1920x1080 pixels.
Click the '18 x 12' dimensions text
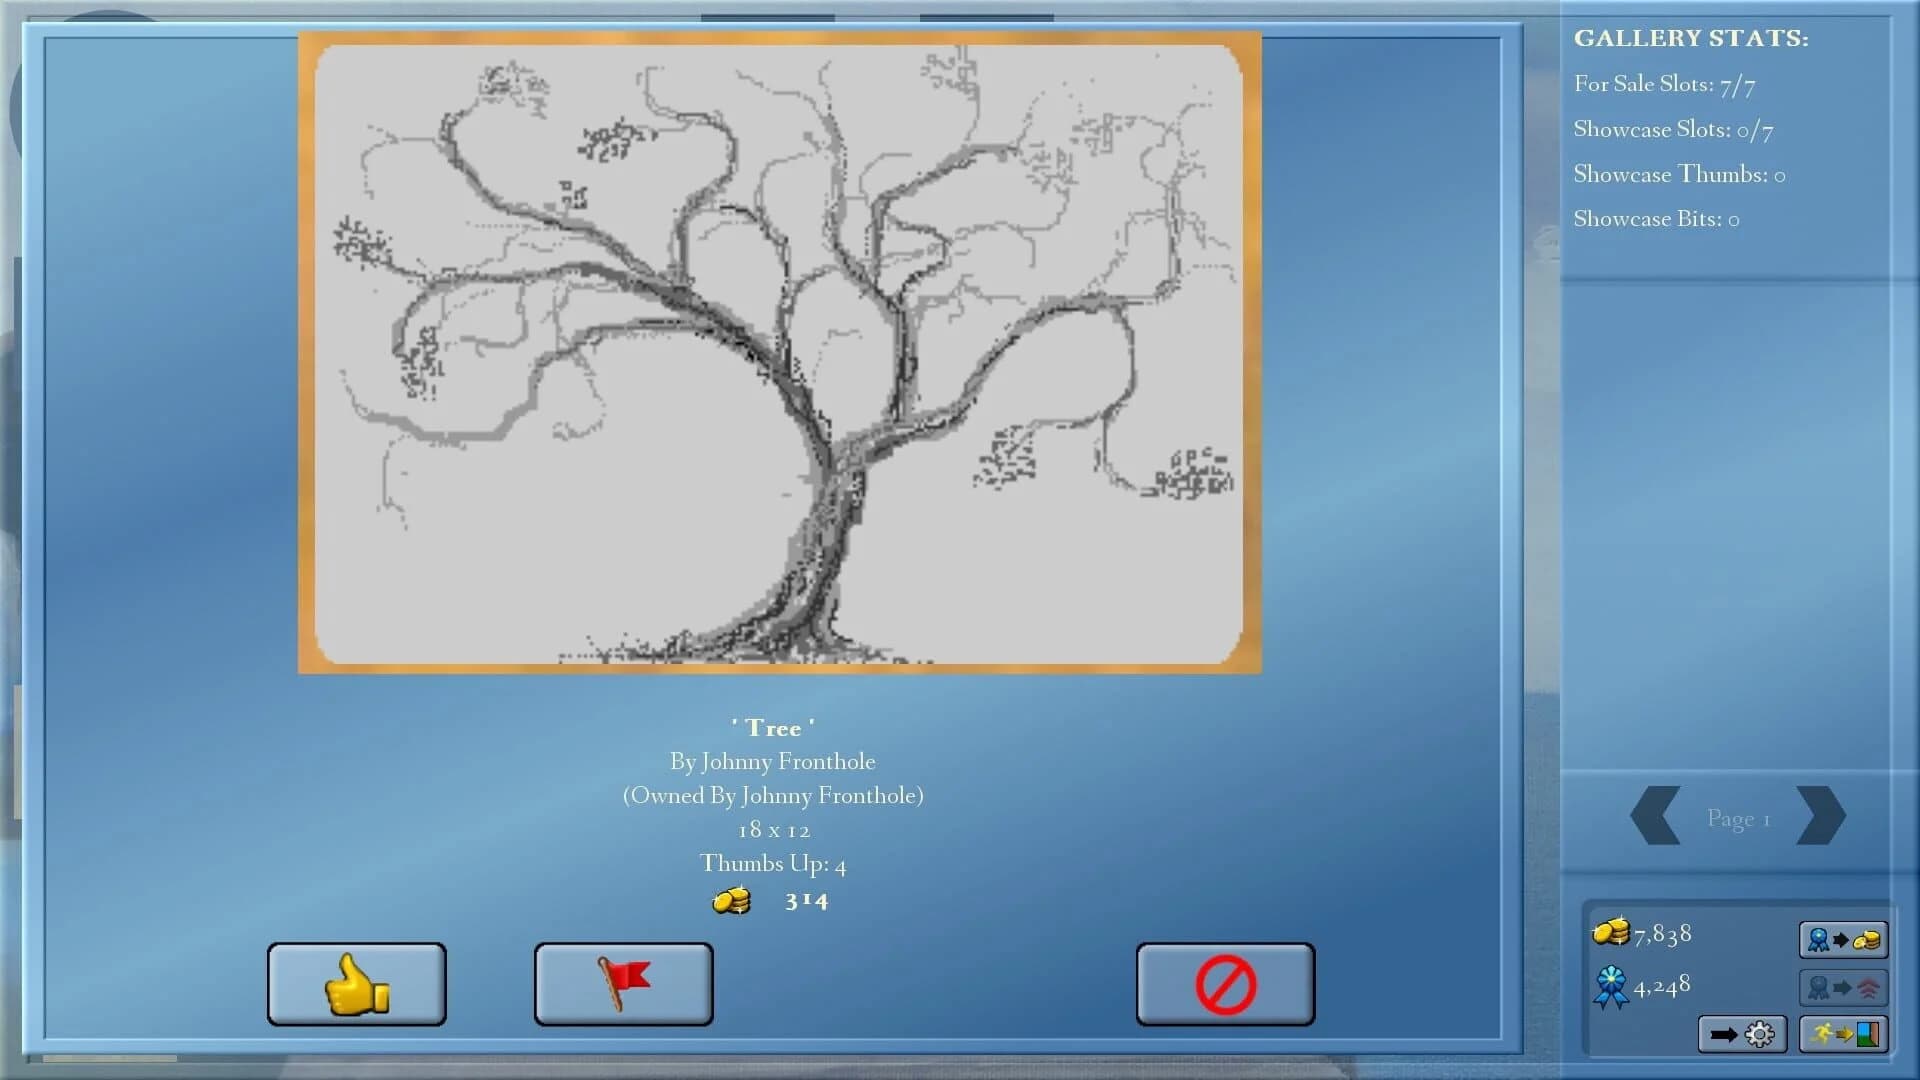[773, 829]
